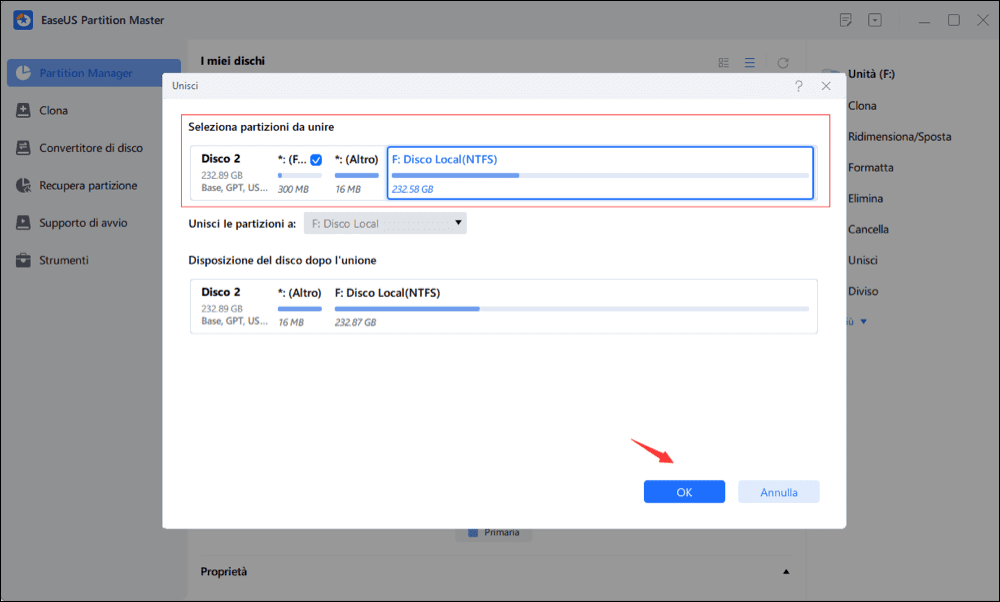This screenshot has width=1000, height=602.
Task: Uncheck the 300 MB partition checkbox
Action: tap(316, 159)
